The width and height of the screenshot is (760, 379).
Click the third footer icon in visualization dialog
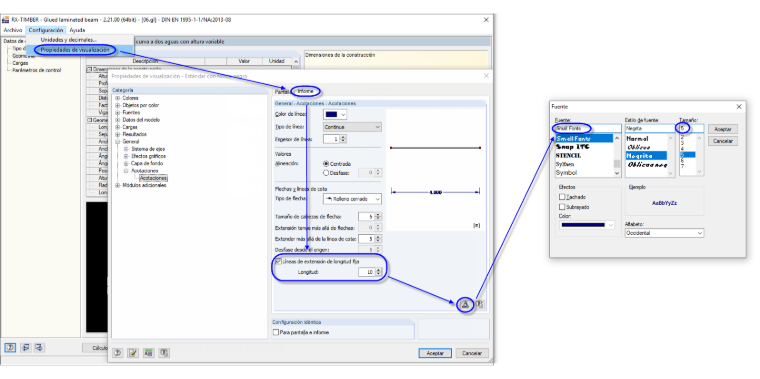pos(149,353)
